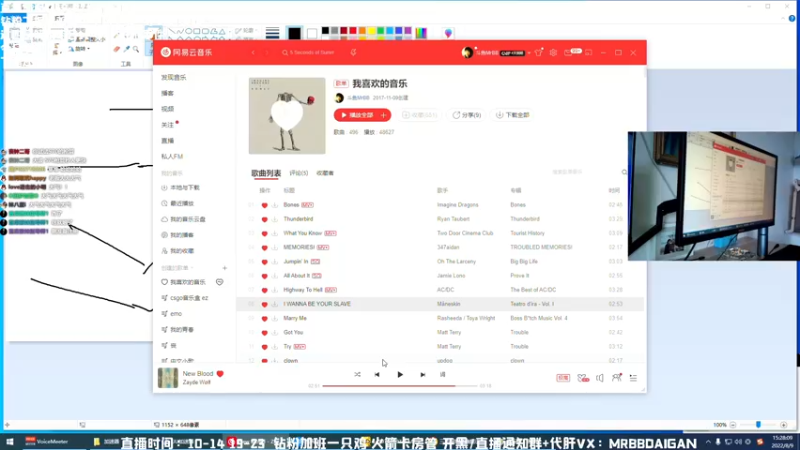The image size is (800, 450).
Task: Open album TROUBLED MEMORIES! link
Action: pyautogui.click(x=541, y=247)
